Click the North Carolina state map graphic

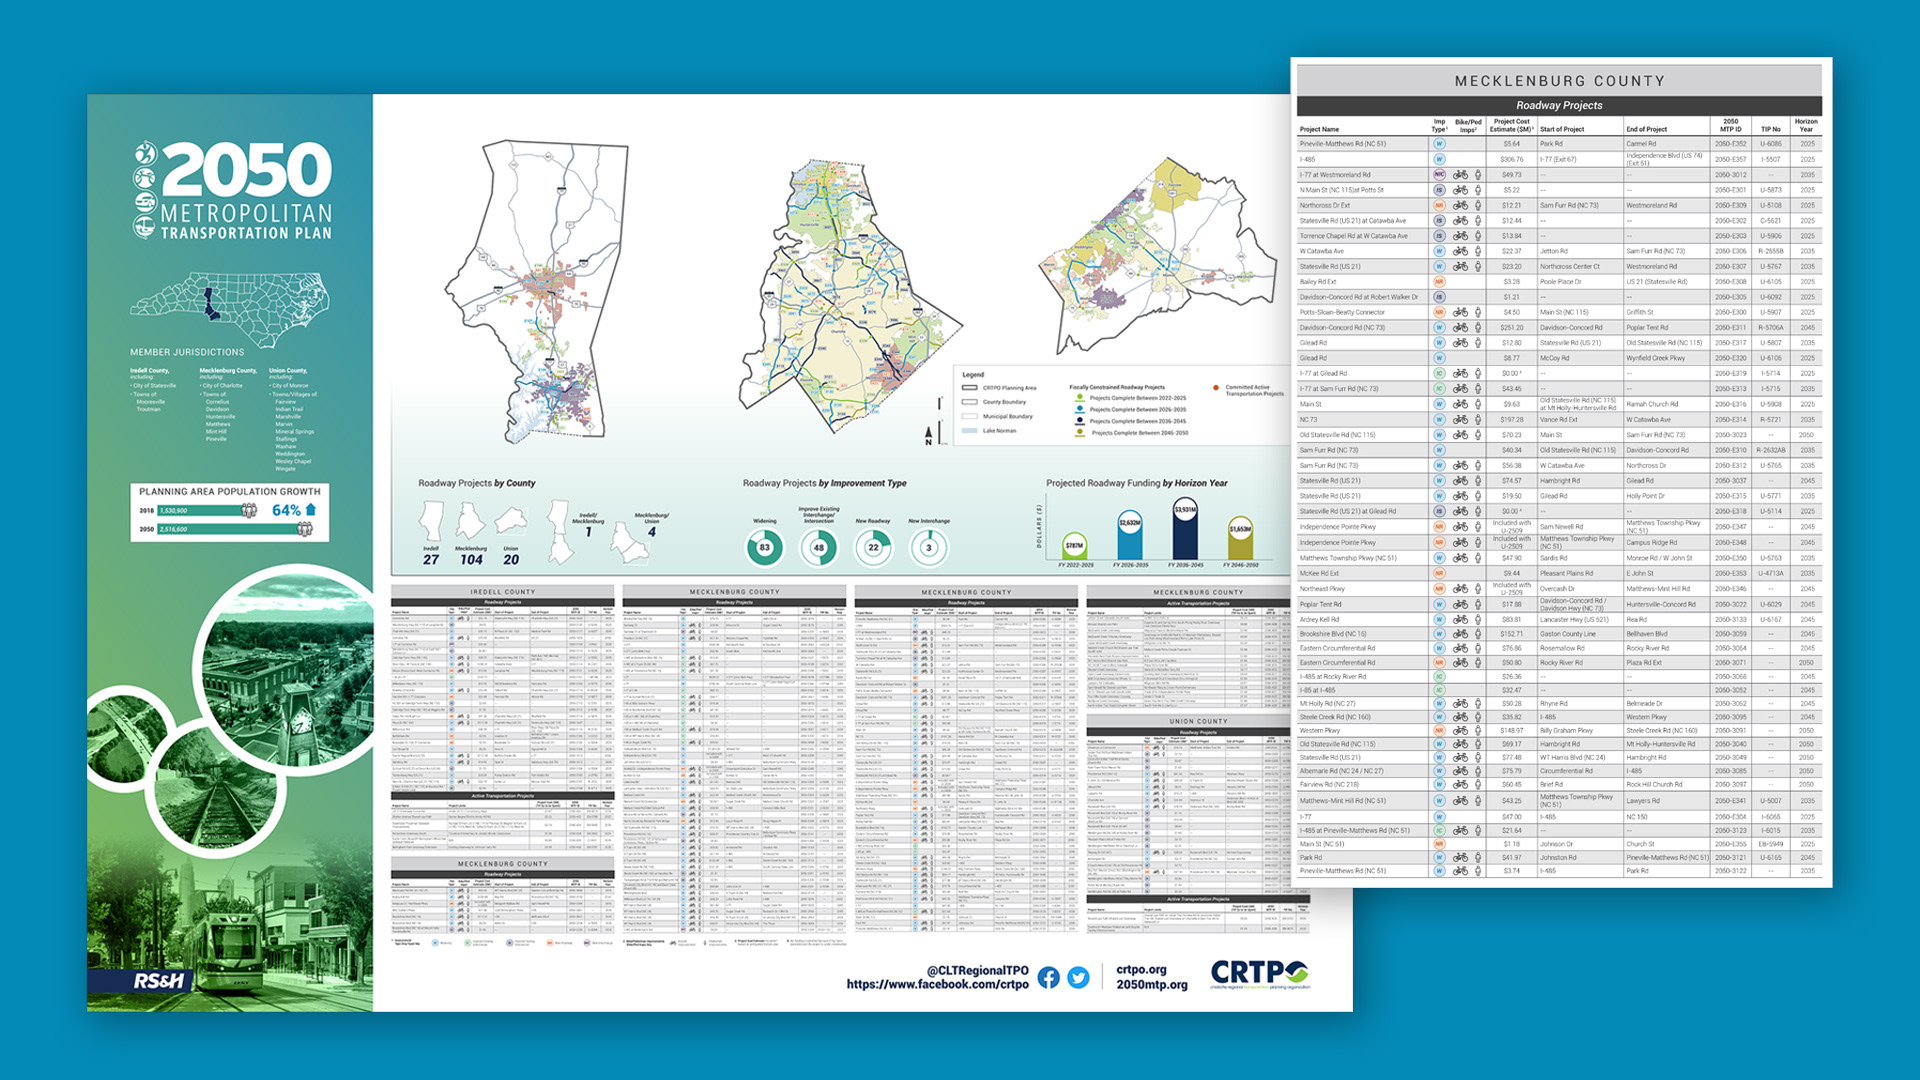[230, 307]
